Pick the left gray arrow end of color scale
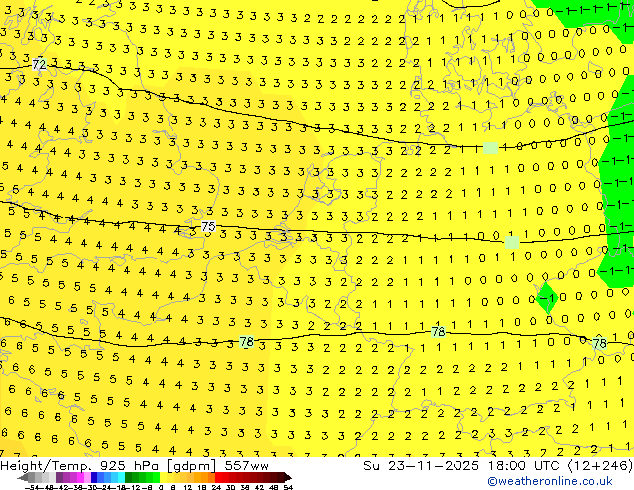The height and width of the screenshot is (490, 634). (x=23, y=478)
